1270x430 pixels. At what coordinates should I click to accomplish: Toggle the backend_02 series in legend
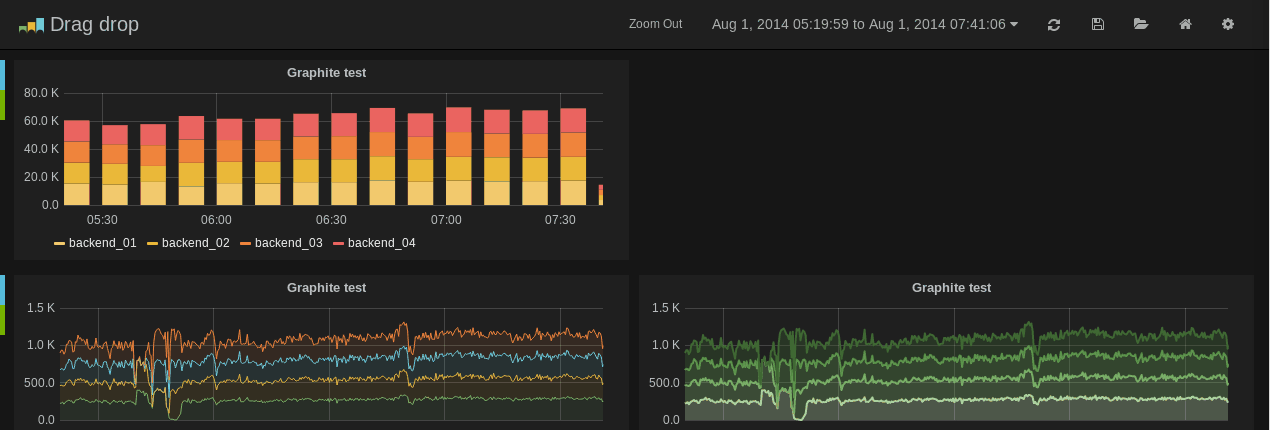[195, 243]
